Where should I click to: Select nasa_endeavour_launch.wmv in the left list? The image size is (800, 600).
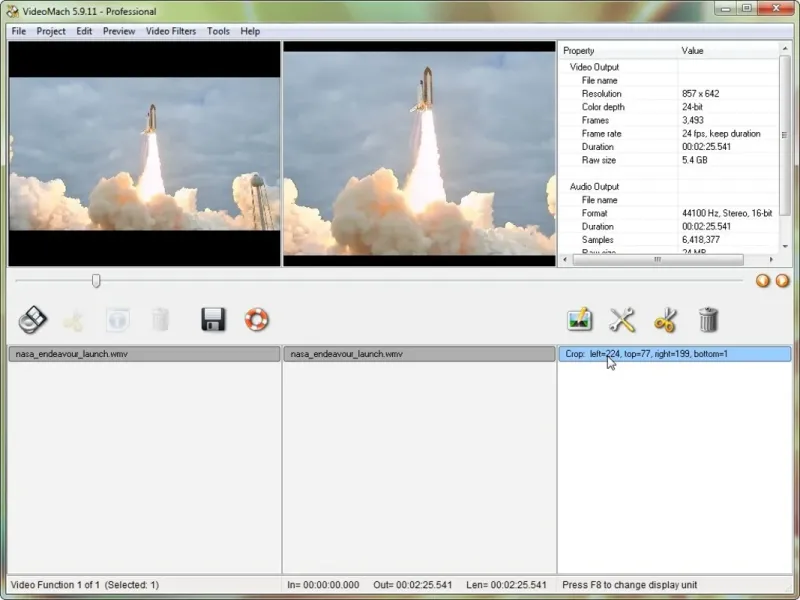point(144,354)
